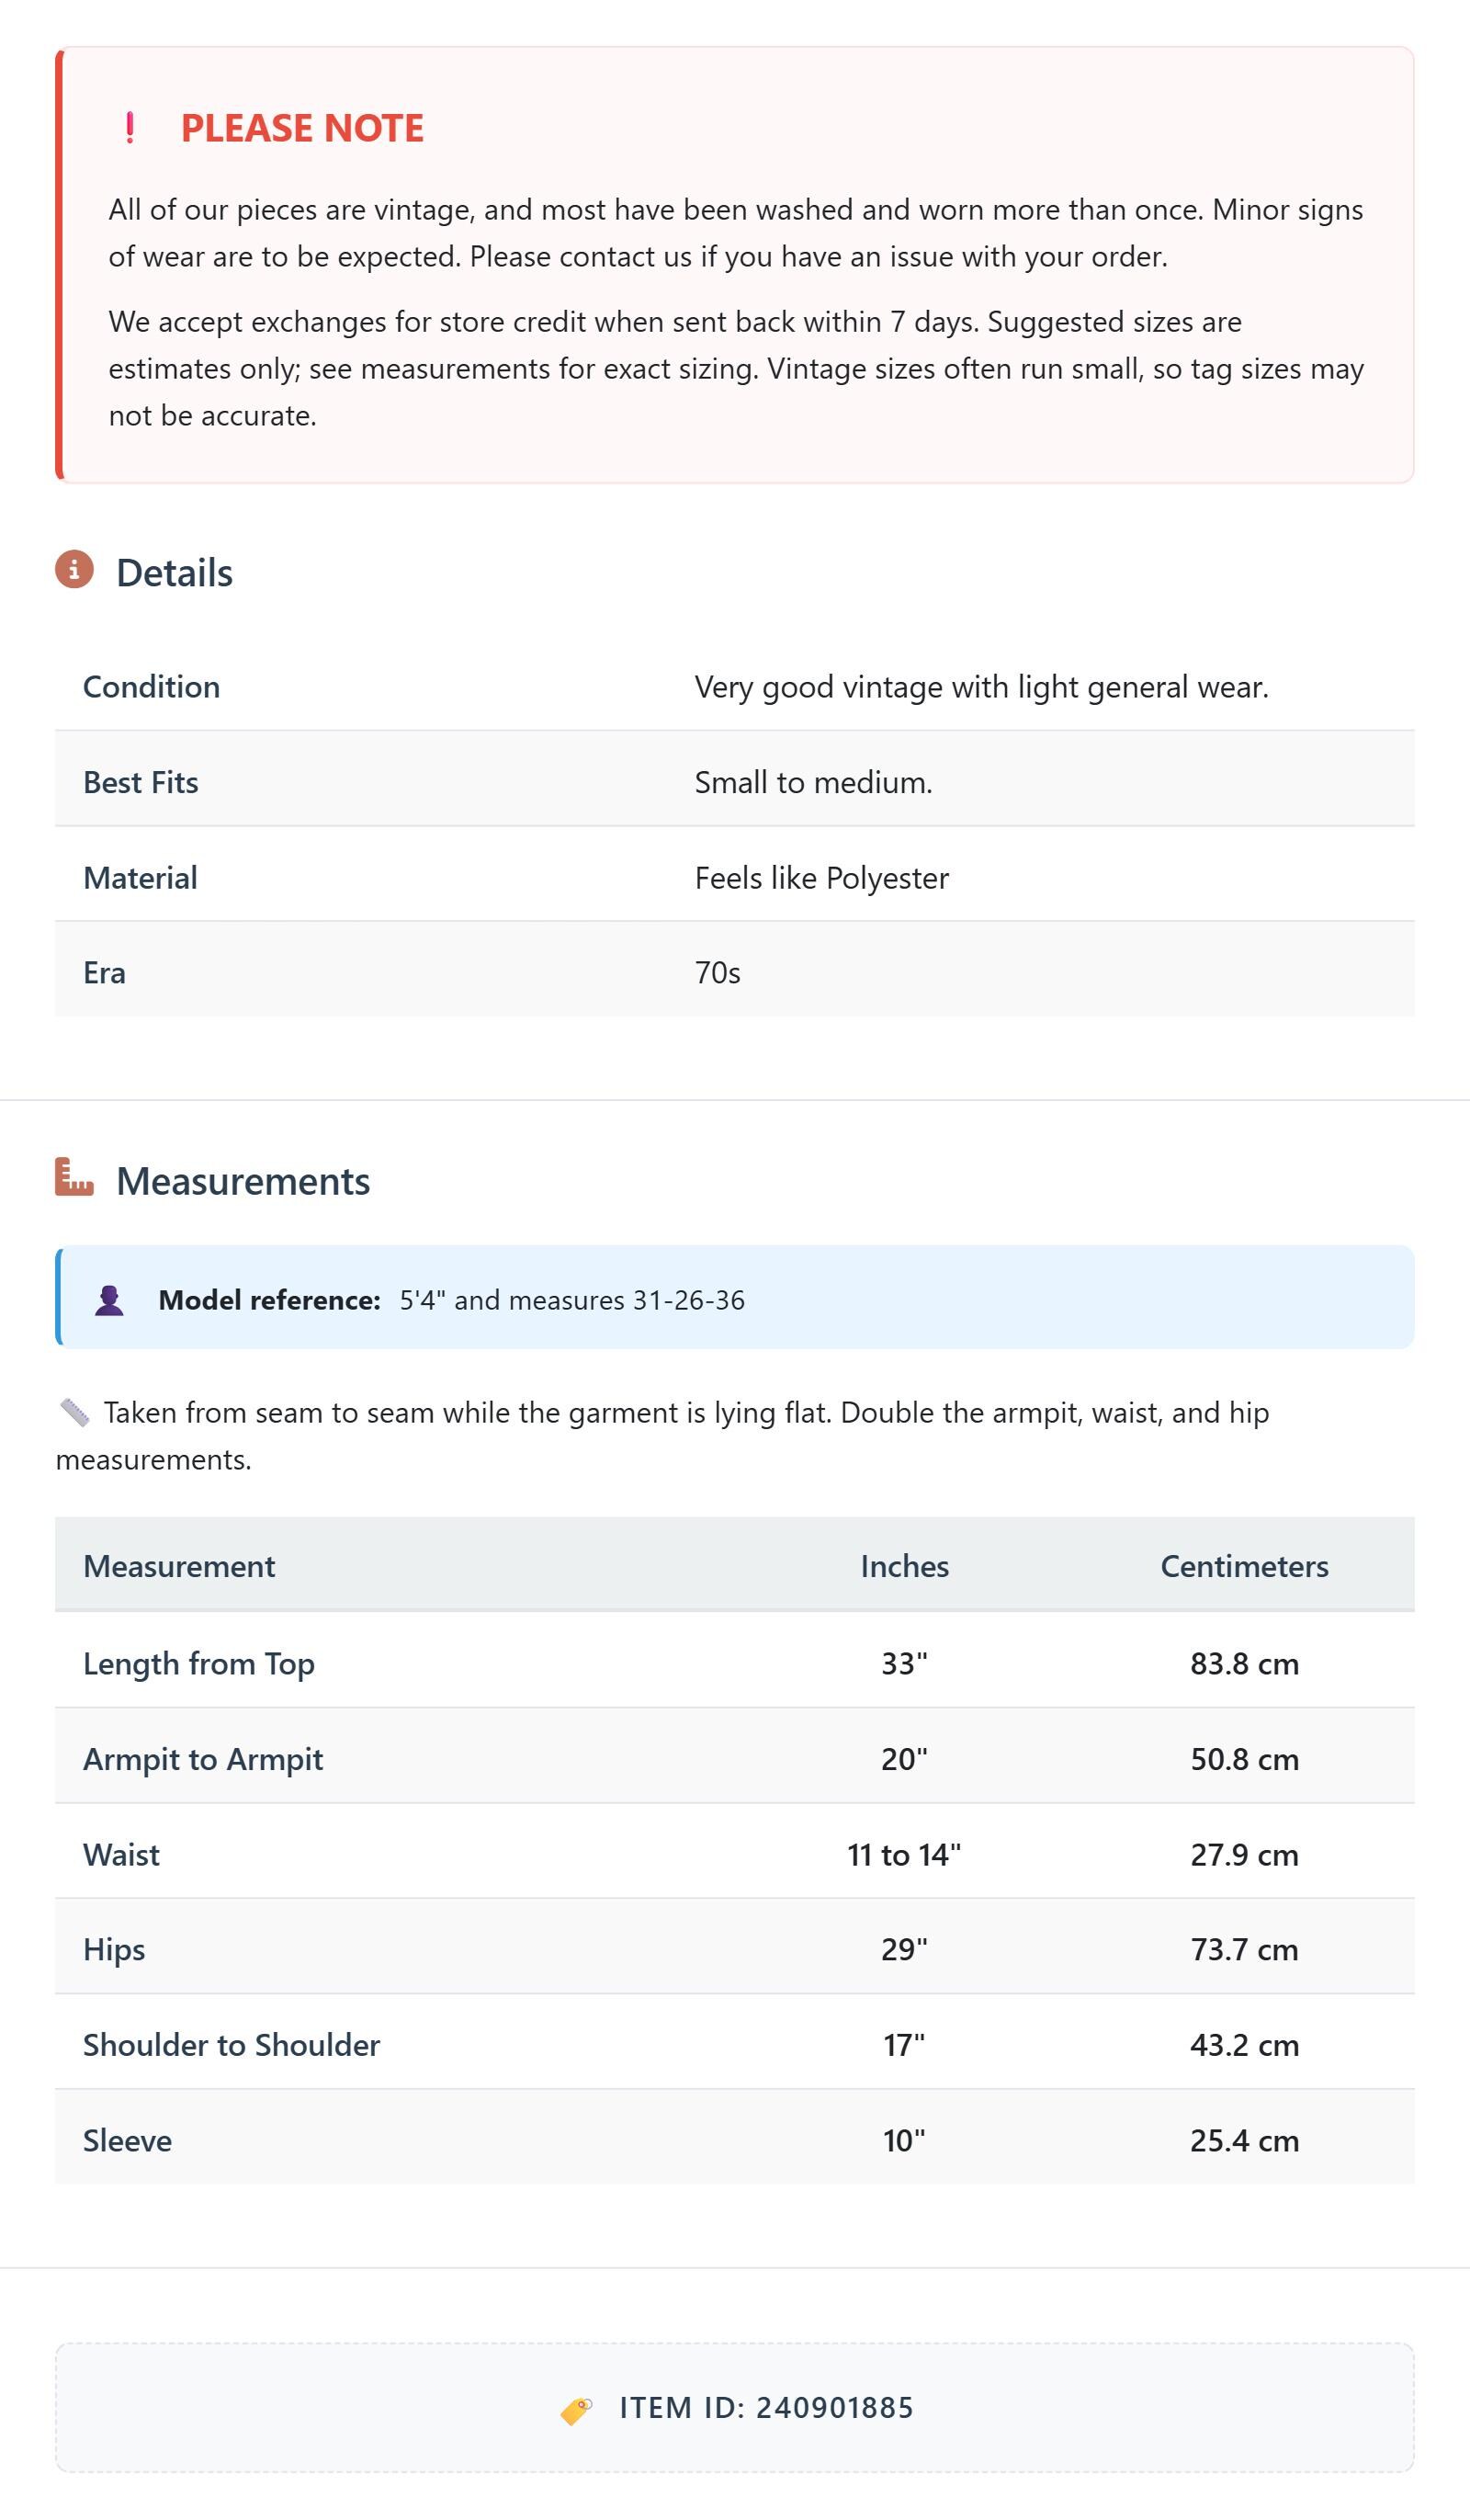Click the Model reference label
Viewport: 1470px width, 2520px height.
(269, 1300)
